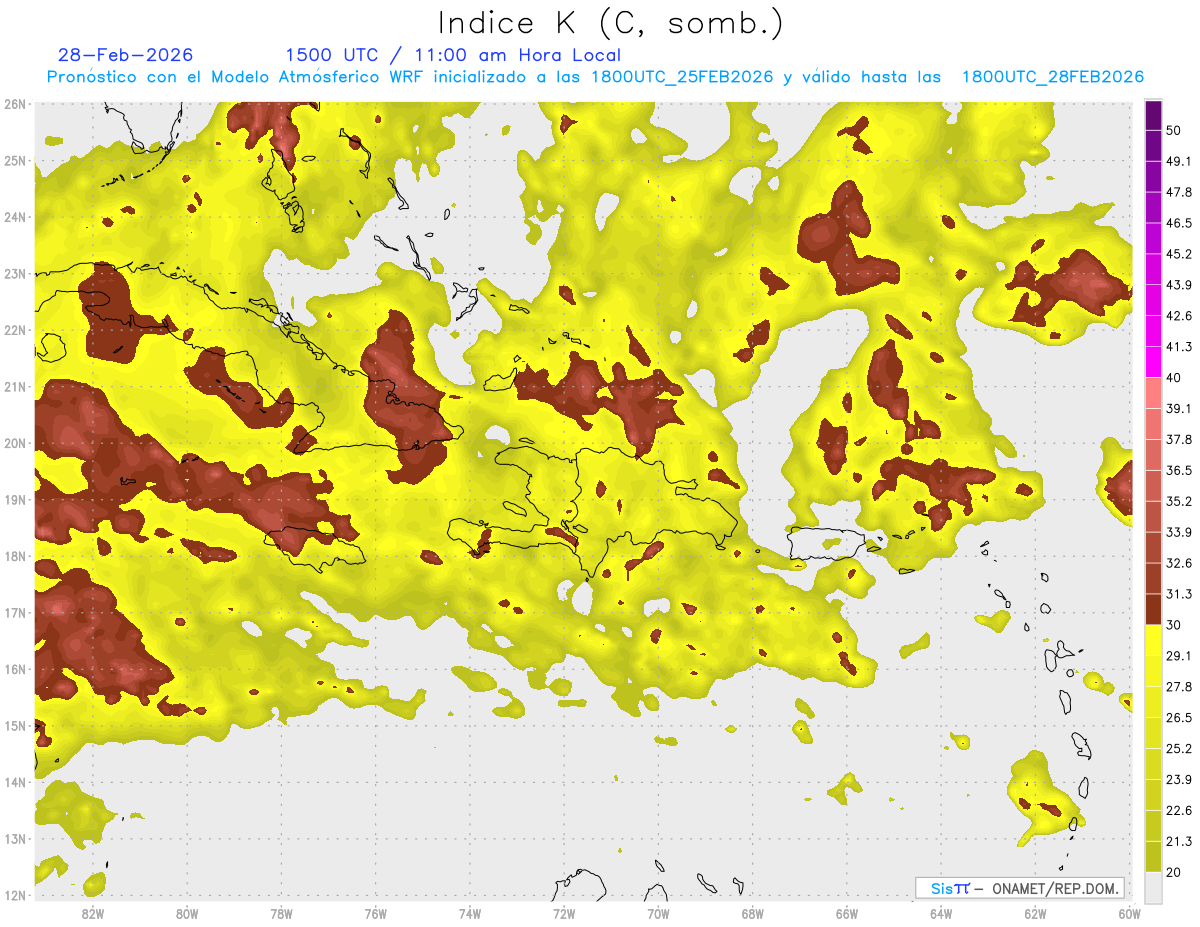Viewport: 1200px width, 927px height.
Task: Click the '12N' latitude axis label
Action: click(x=15, y=895)
